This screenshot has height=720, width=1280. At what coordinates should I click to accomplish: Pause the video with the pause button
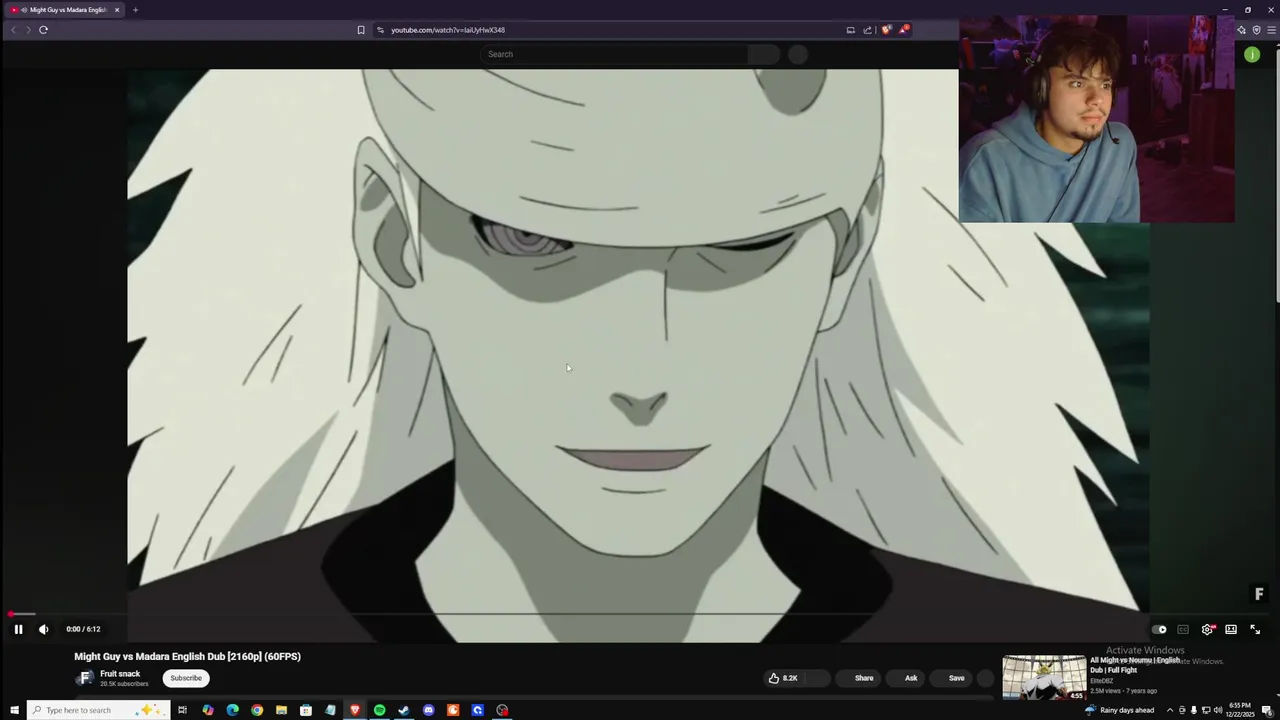tap(18, 629)
